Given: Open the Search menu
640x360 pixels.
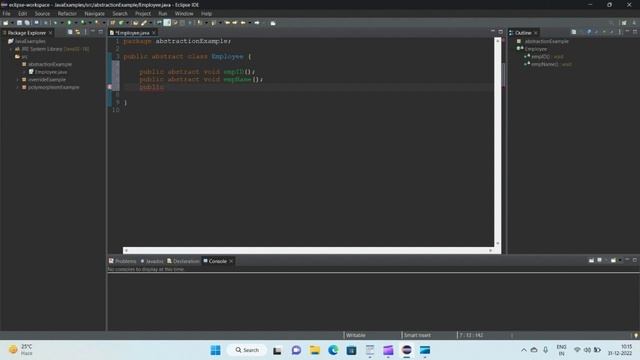Looking at the screenshot, I should tap(120, 13).
